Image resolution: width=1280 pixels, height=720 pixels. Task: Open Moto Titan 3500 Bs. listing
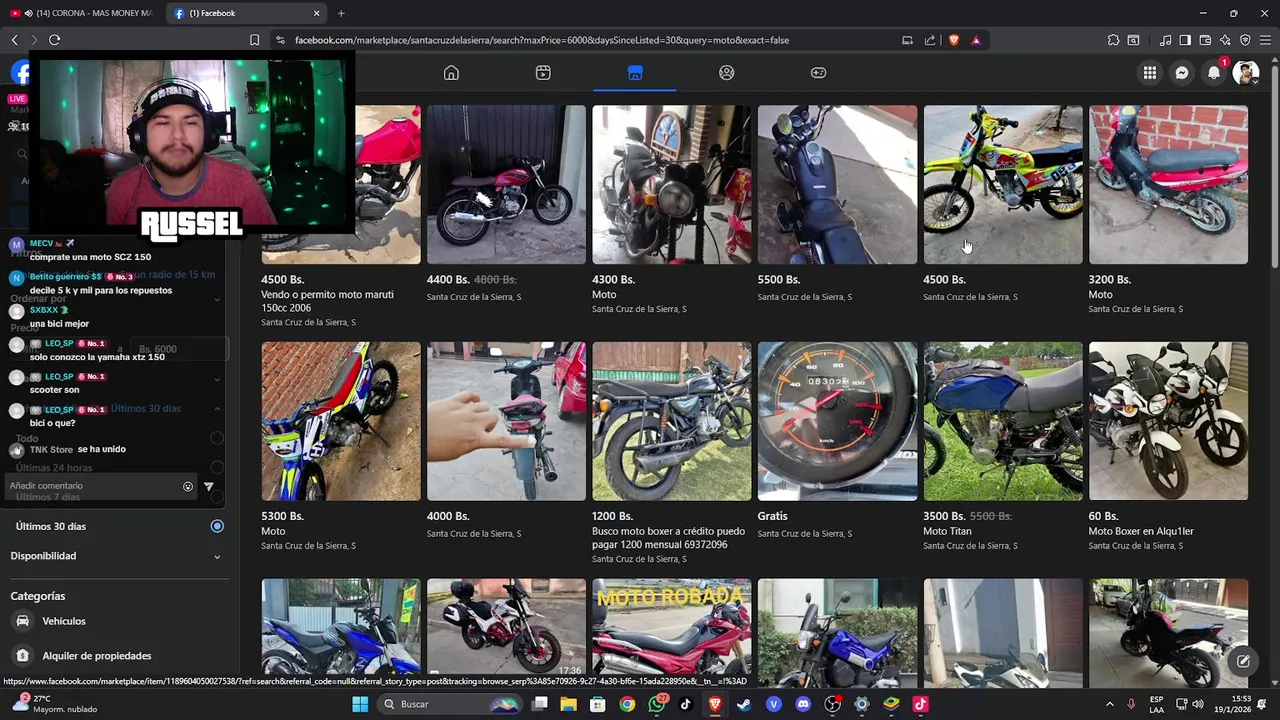947,531
